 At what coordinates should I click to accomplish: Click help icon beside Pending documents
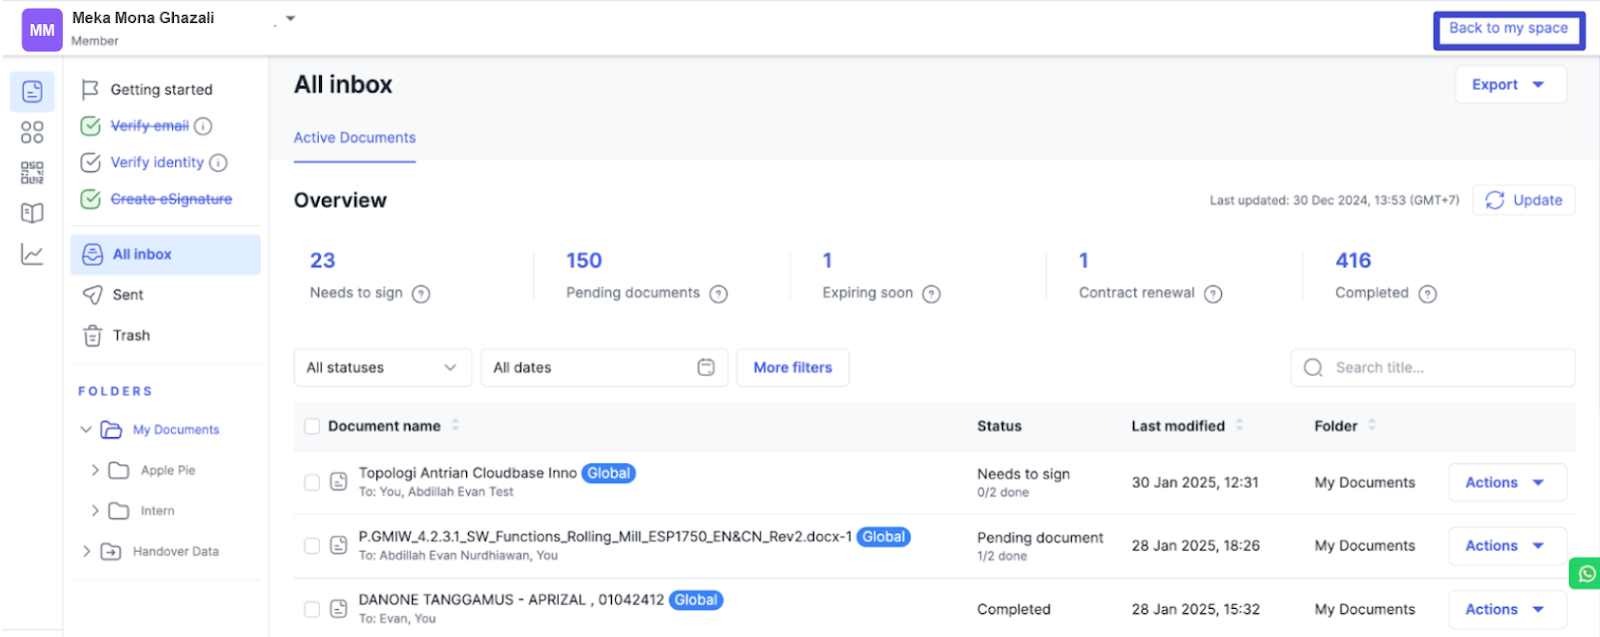tap(718, 294)
